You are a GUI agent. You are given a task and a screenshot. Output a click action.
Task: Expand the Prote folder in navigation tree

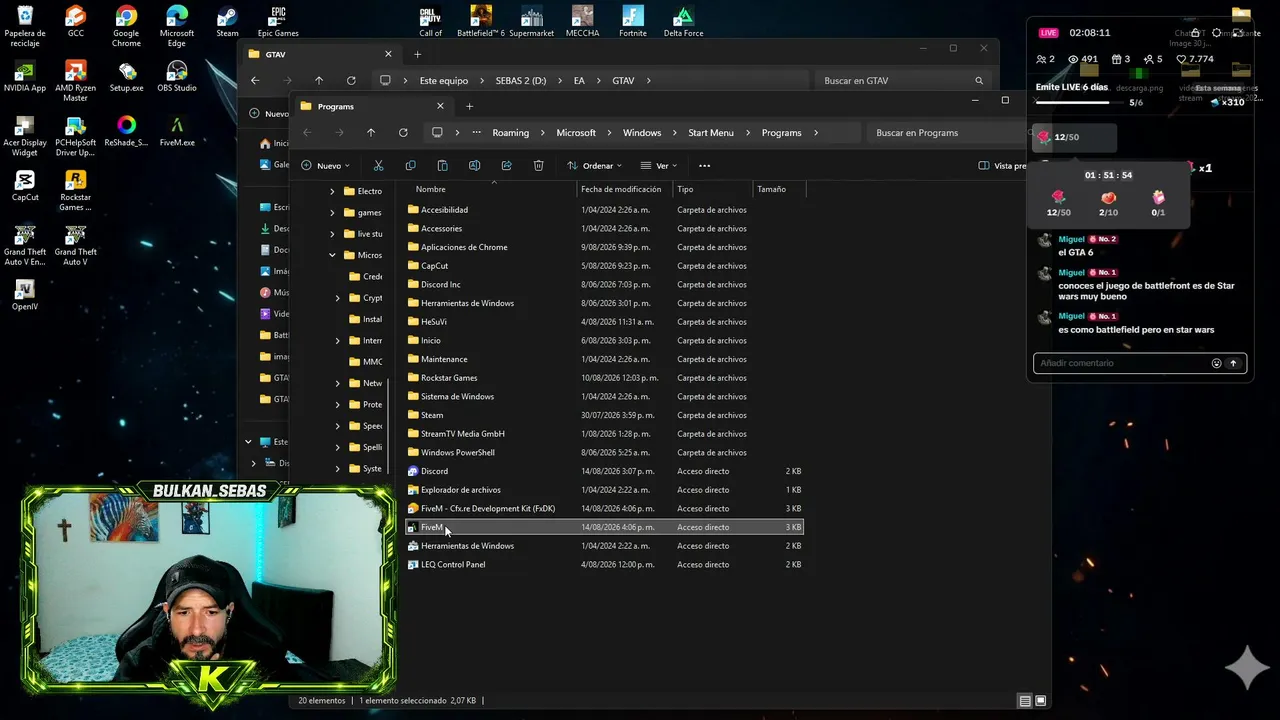(x=337, y=405)
